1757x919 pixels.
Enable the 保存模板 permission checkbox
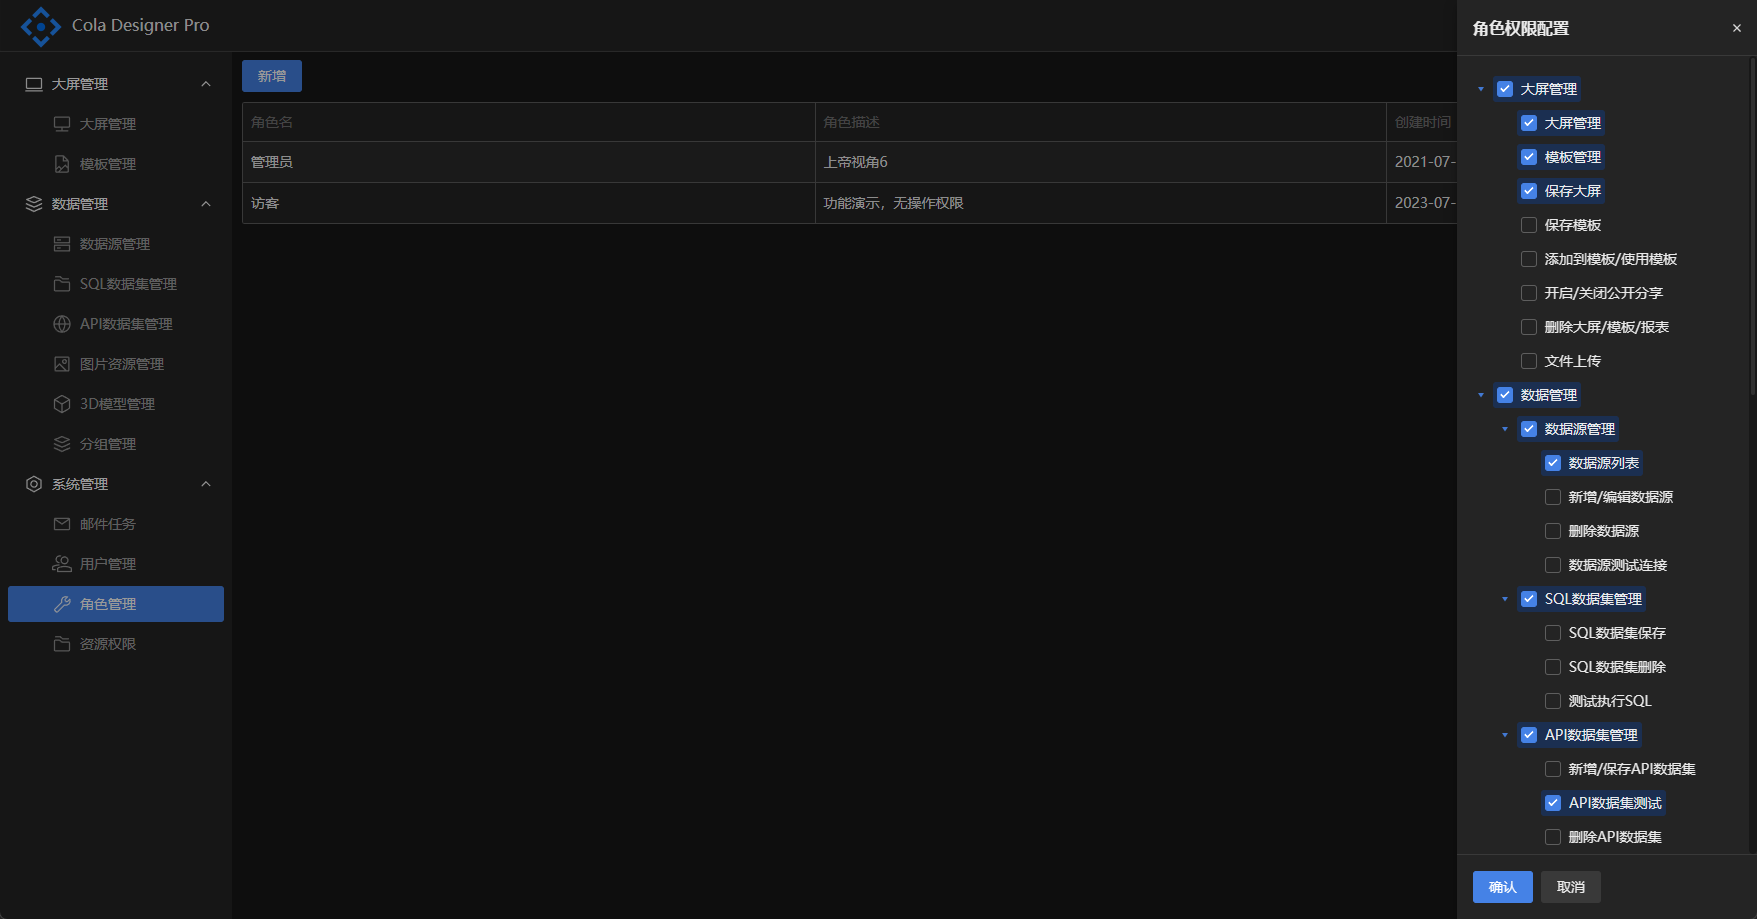[1529, 225]
